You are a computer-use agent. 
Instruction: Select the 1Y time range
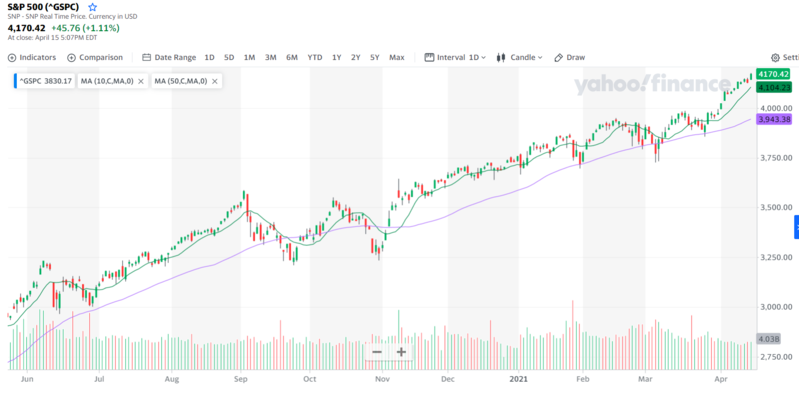[x=336, y=58]
